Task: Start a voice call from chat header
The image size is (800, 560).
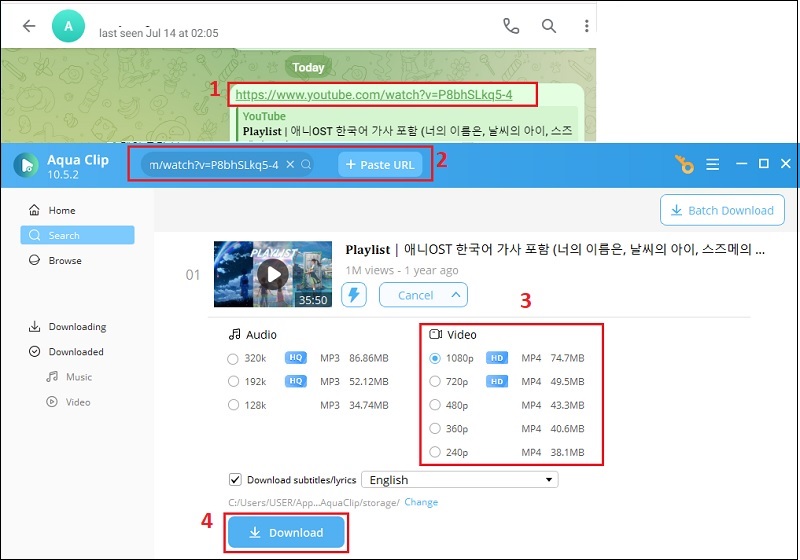Action: point(511,26)
